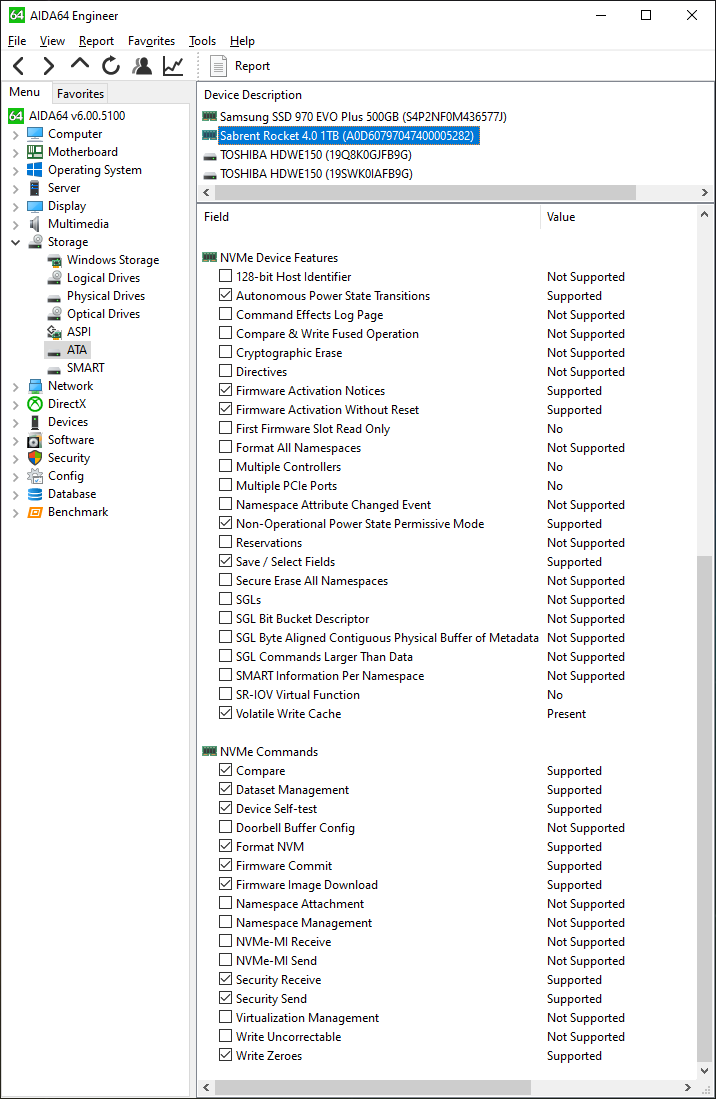The image size is (716, 1099).
Task: Select the Benchmark tree icon
Action: (35, 512)
